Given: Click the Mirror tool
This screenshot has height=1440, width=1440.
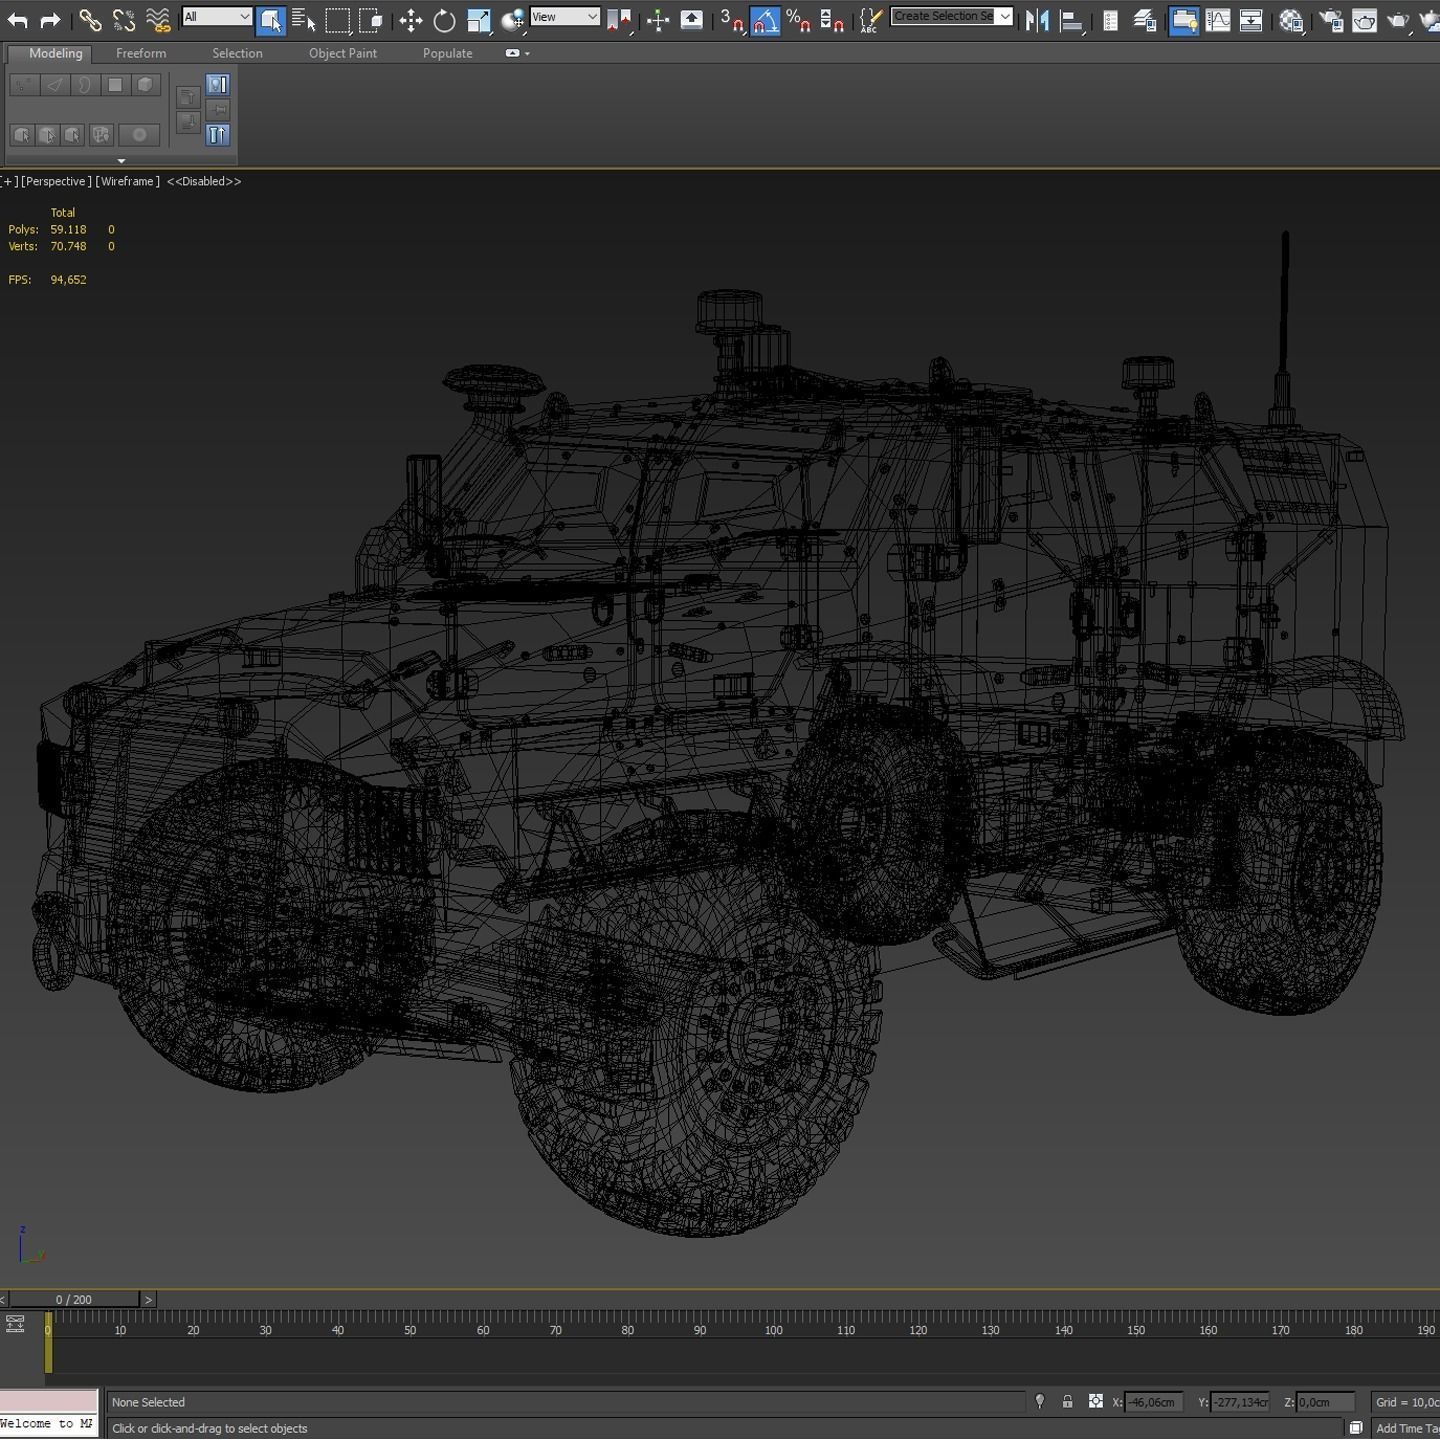Looking at the screenshot, I should click(x=1037, y=19).
